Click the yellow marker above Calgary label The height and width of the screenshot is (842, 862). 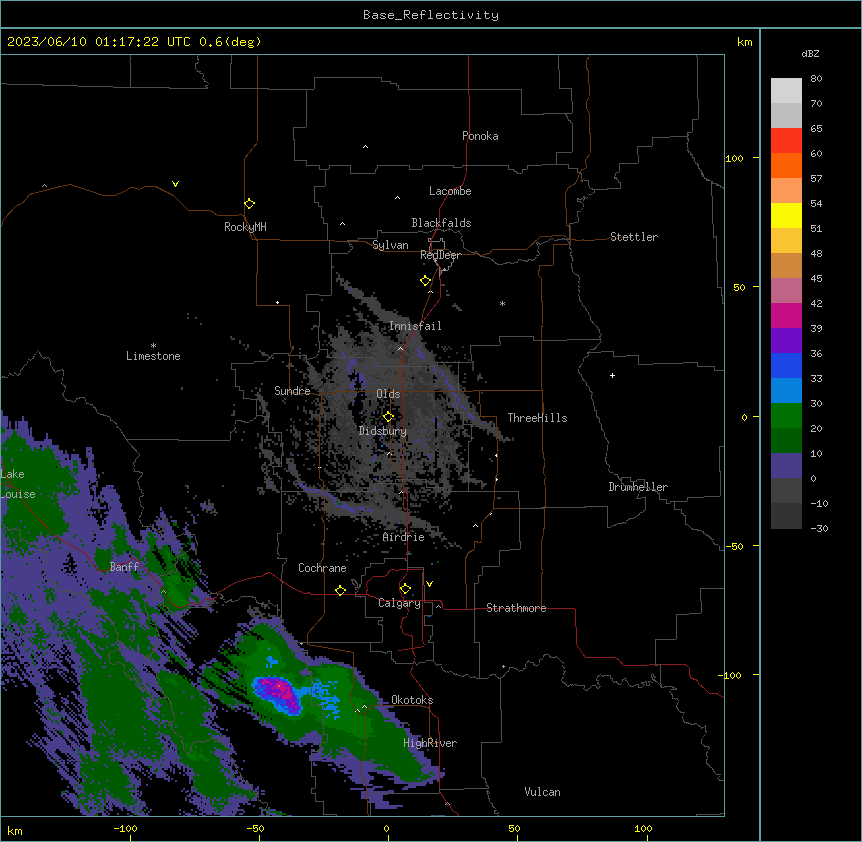(405, 589)
